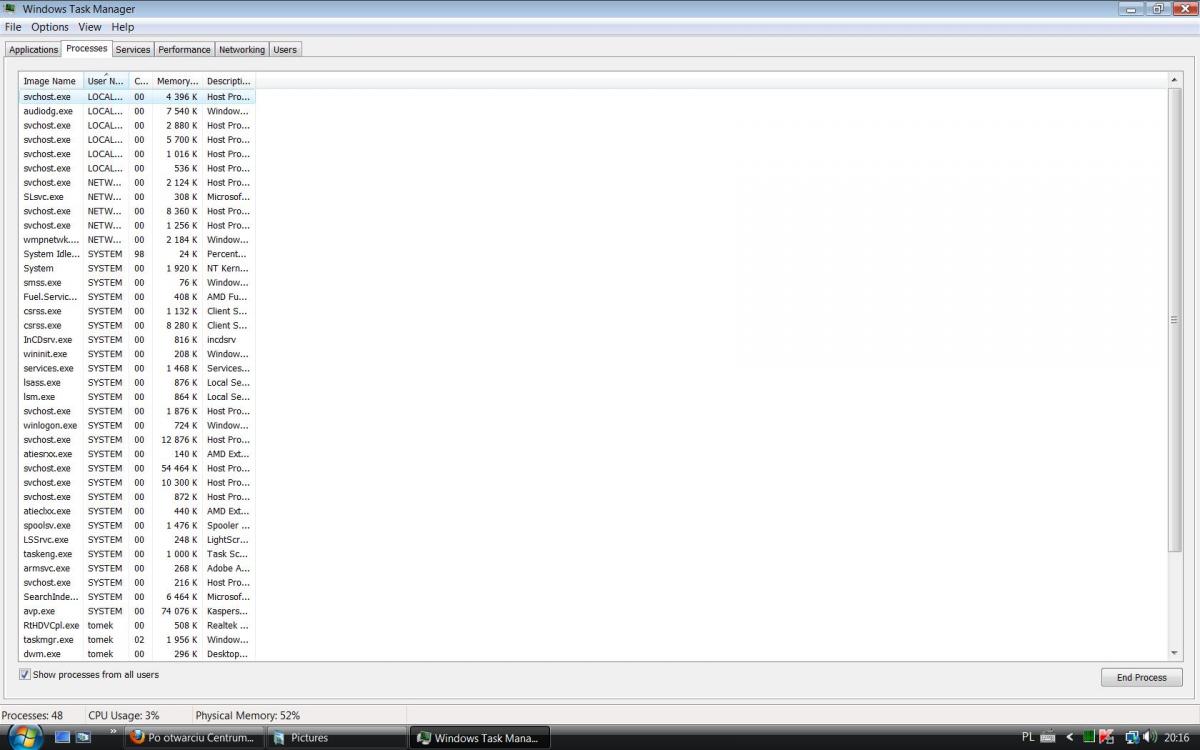Select svchost.exe row using 54 464 K
Image resolution: width=1200 pixels, height=750 pixels.
(137, 468)
